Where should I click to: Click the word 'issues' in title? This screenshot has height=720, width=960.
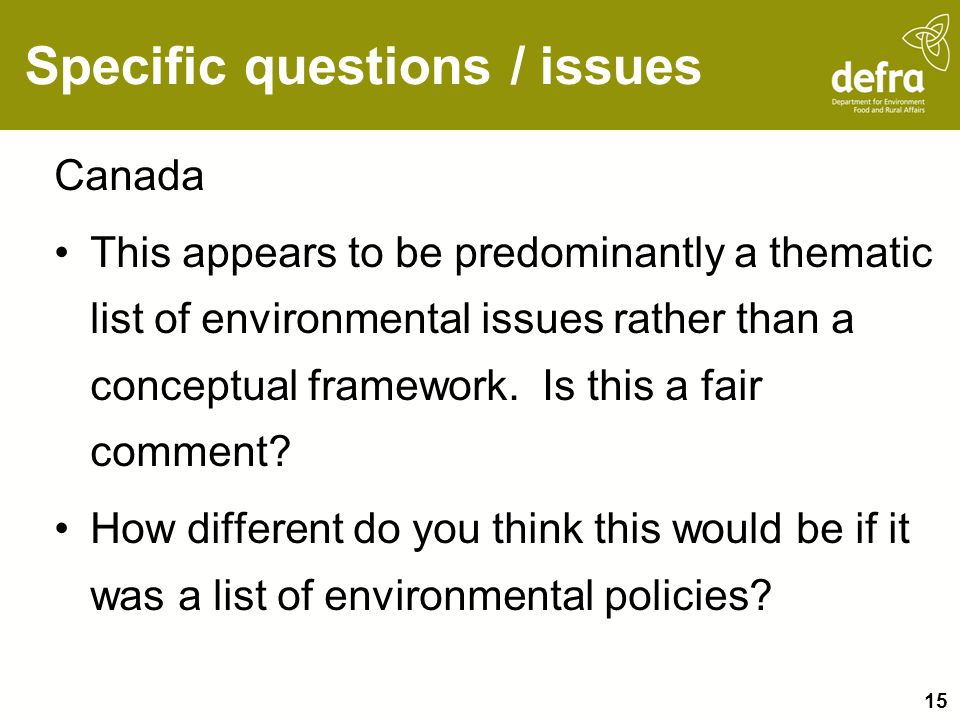point(620,67)
